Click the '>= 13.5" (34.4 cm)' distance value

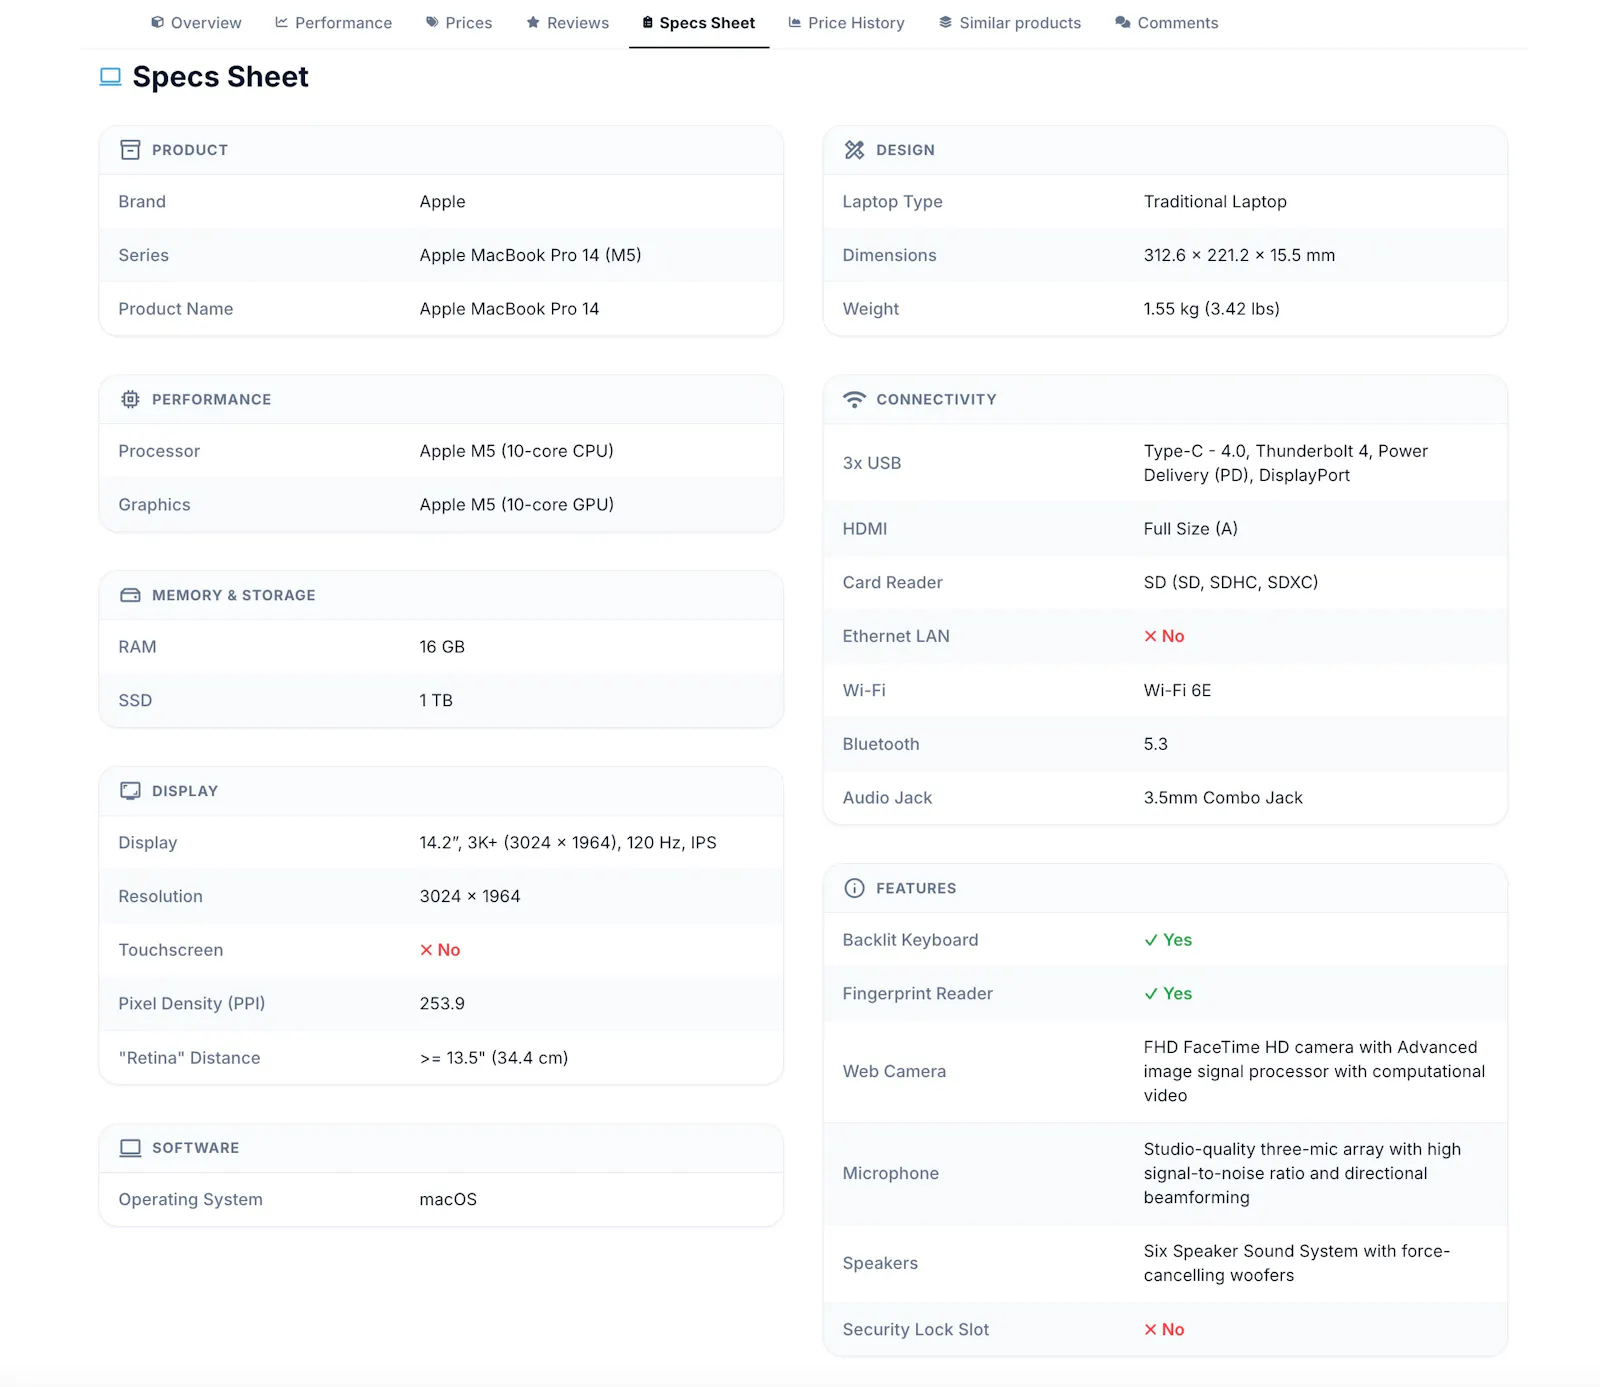(493, 1058)
